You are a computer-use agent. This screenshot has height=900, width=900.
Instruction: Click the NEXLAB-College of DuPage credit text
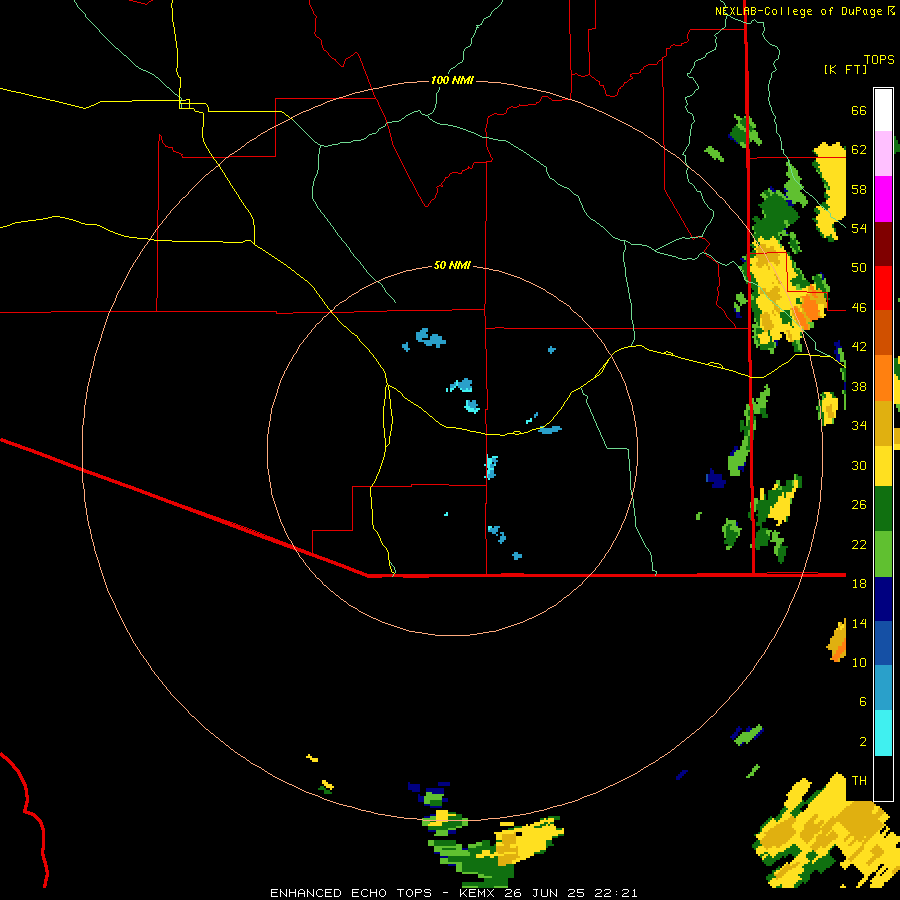click(800, 11)
